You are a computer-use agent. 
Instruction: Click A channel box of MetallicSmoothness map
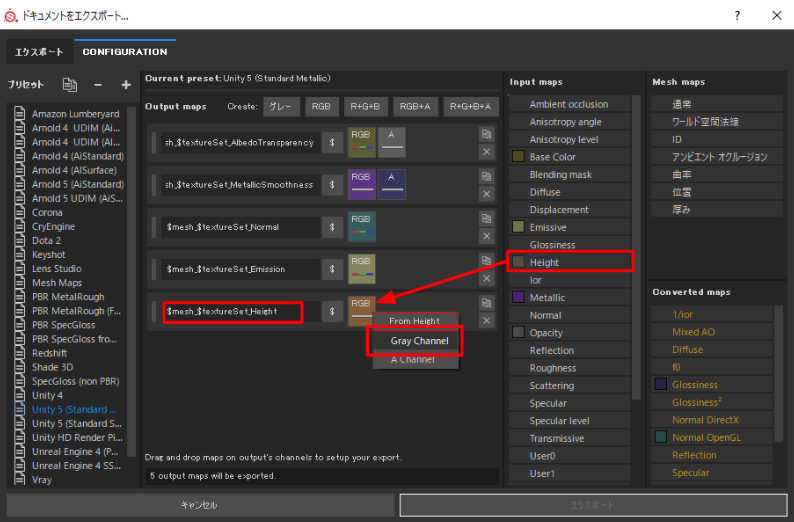[x=392, y=184]
